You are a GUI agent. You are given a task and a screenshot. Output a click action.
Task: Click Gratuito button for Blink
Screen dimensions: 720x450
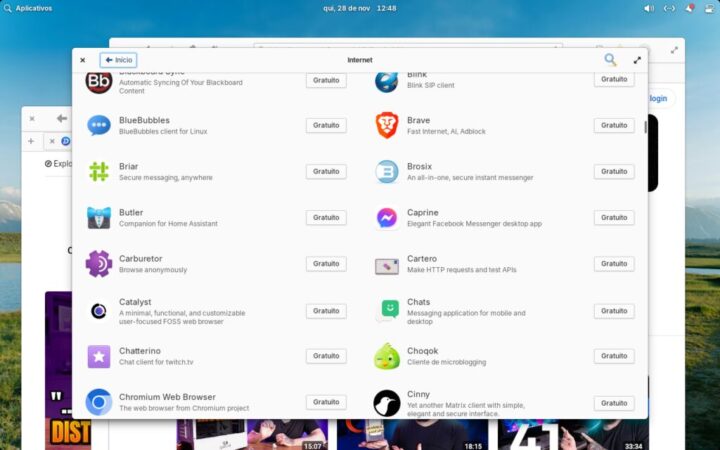tap(614, 79)
